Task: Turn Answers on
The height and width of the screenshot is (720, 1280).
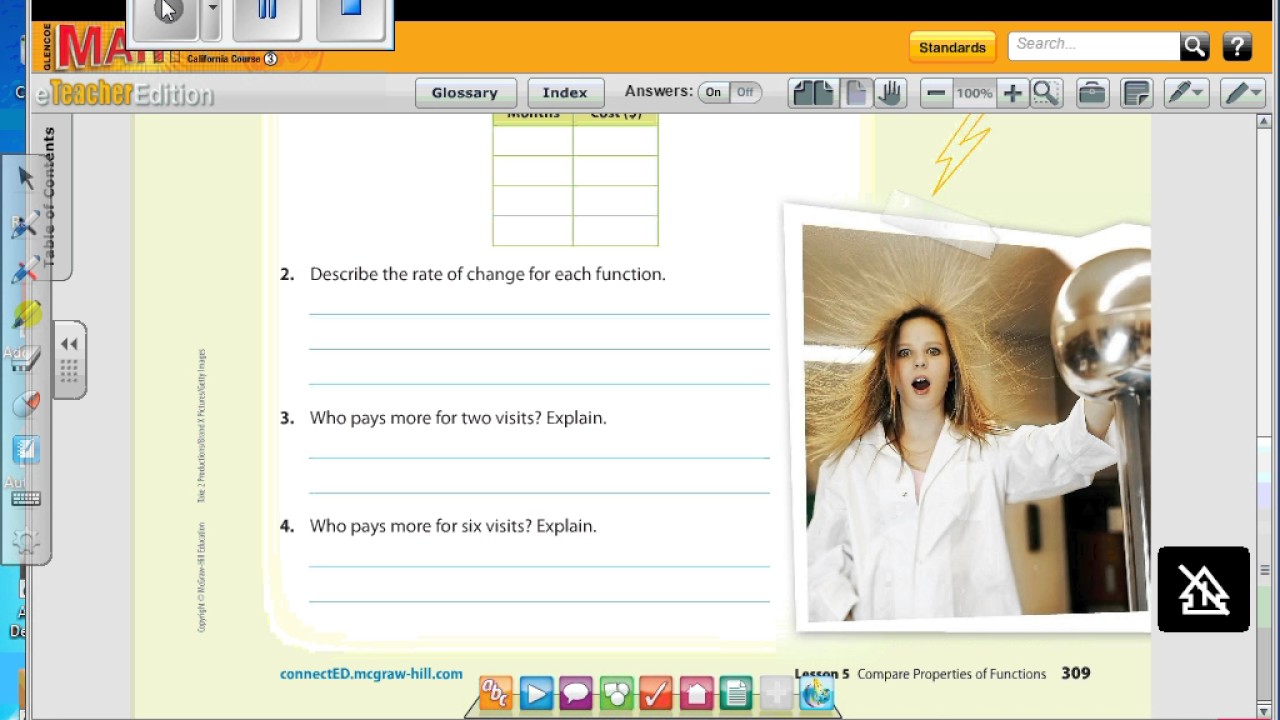Action: 713,92
